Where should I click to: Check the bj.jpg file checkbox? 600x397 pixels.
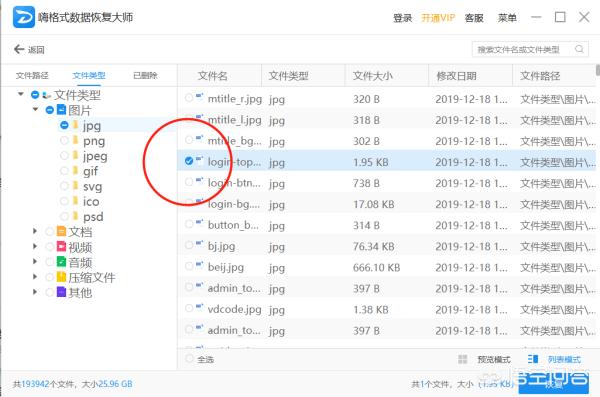tap(189, 245)
